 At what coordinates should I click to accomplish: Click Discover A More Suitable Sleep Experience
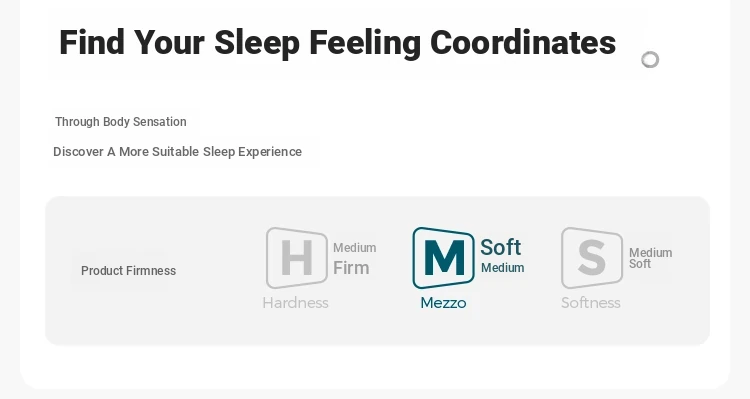tap(177, 152)
